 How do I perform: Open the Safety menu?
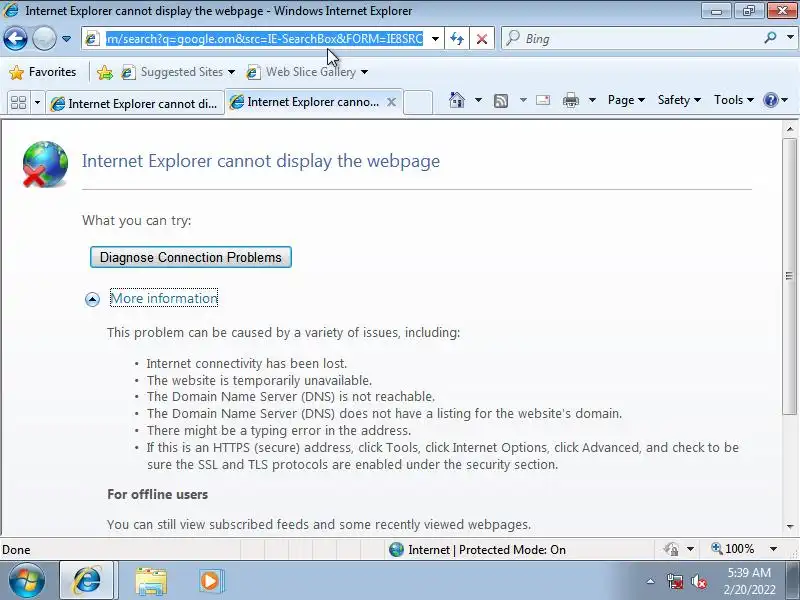679,100
